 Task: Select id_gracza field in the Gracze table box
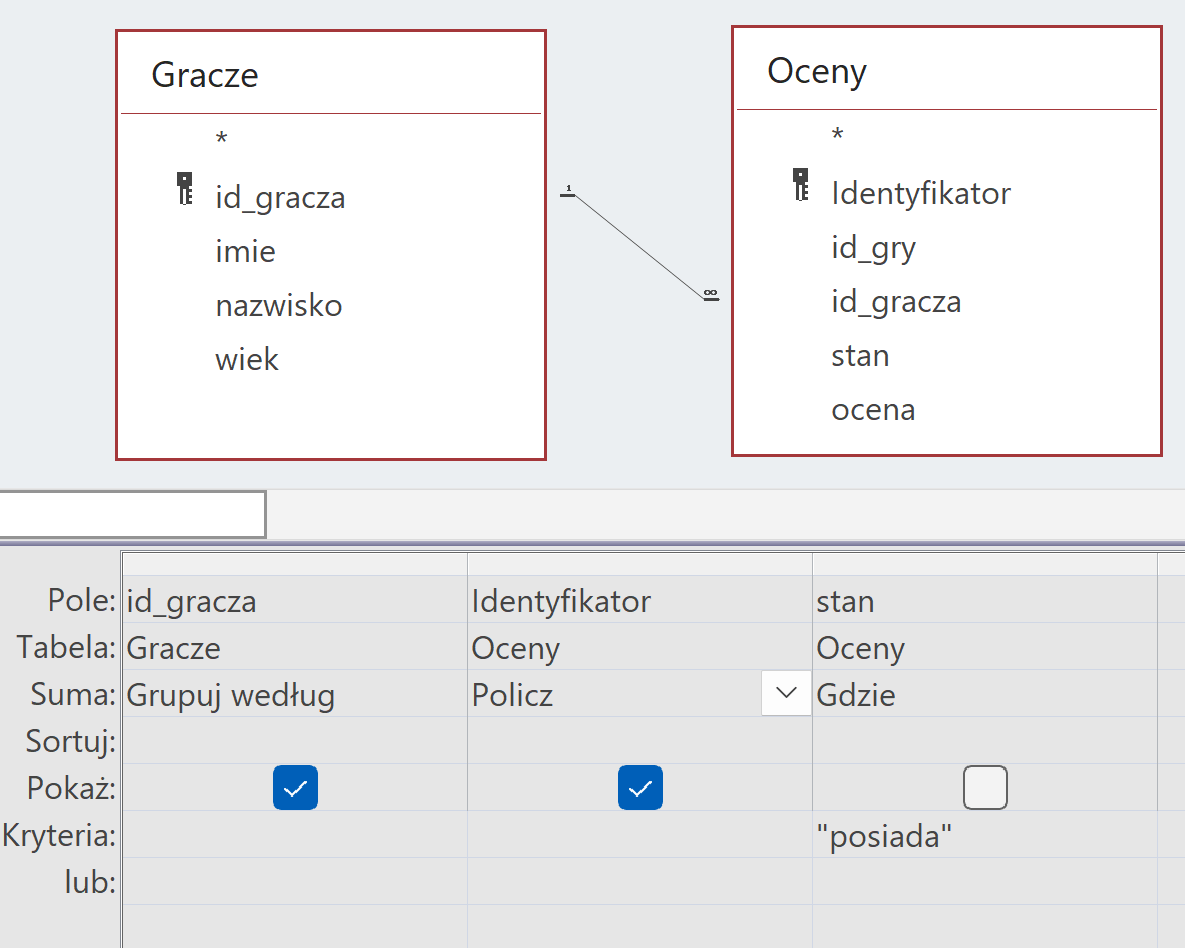[280, 198]
